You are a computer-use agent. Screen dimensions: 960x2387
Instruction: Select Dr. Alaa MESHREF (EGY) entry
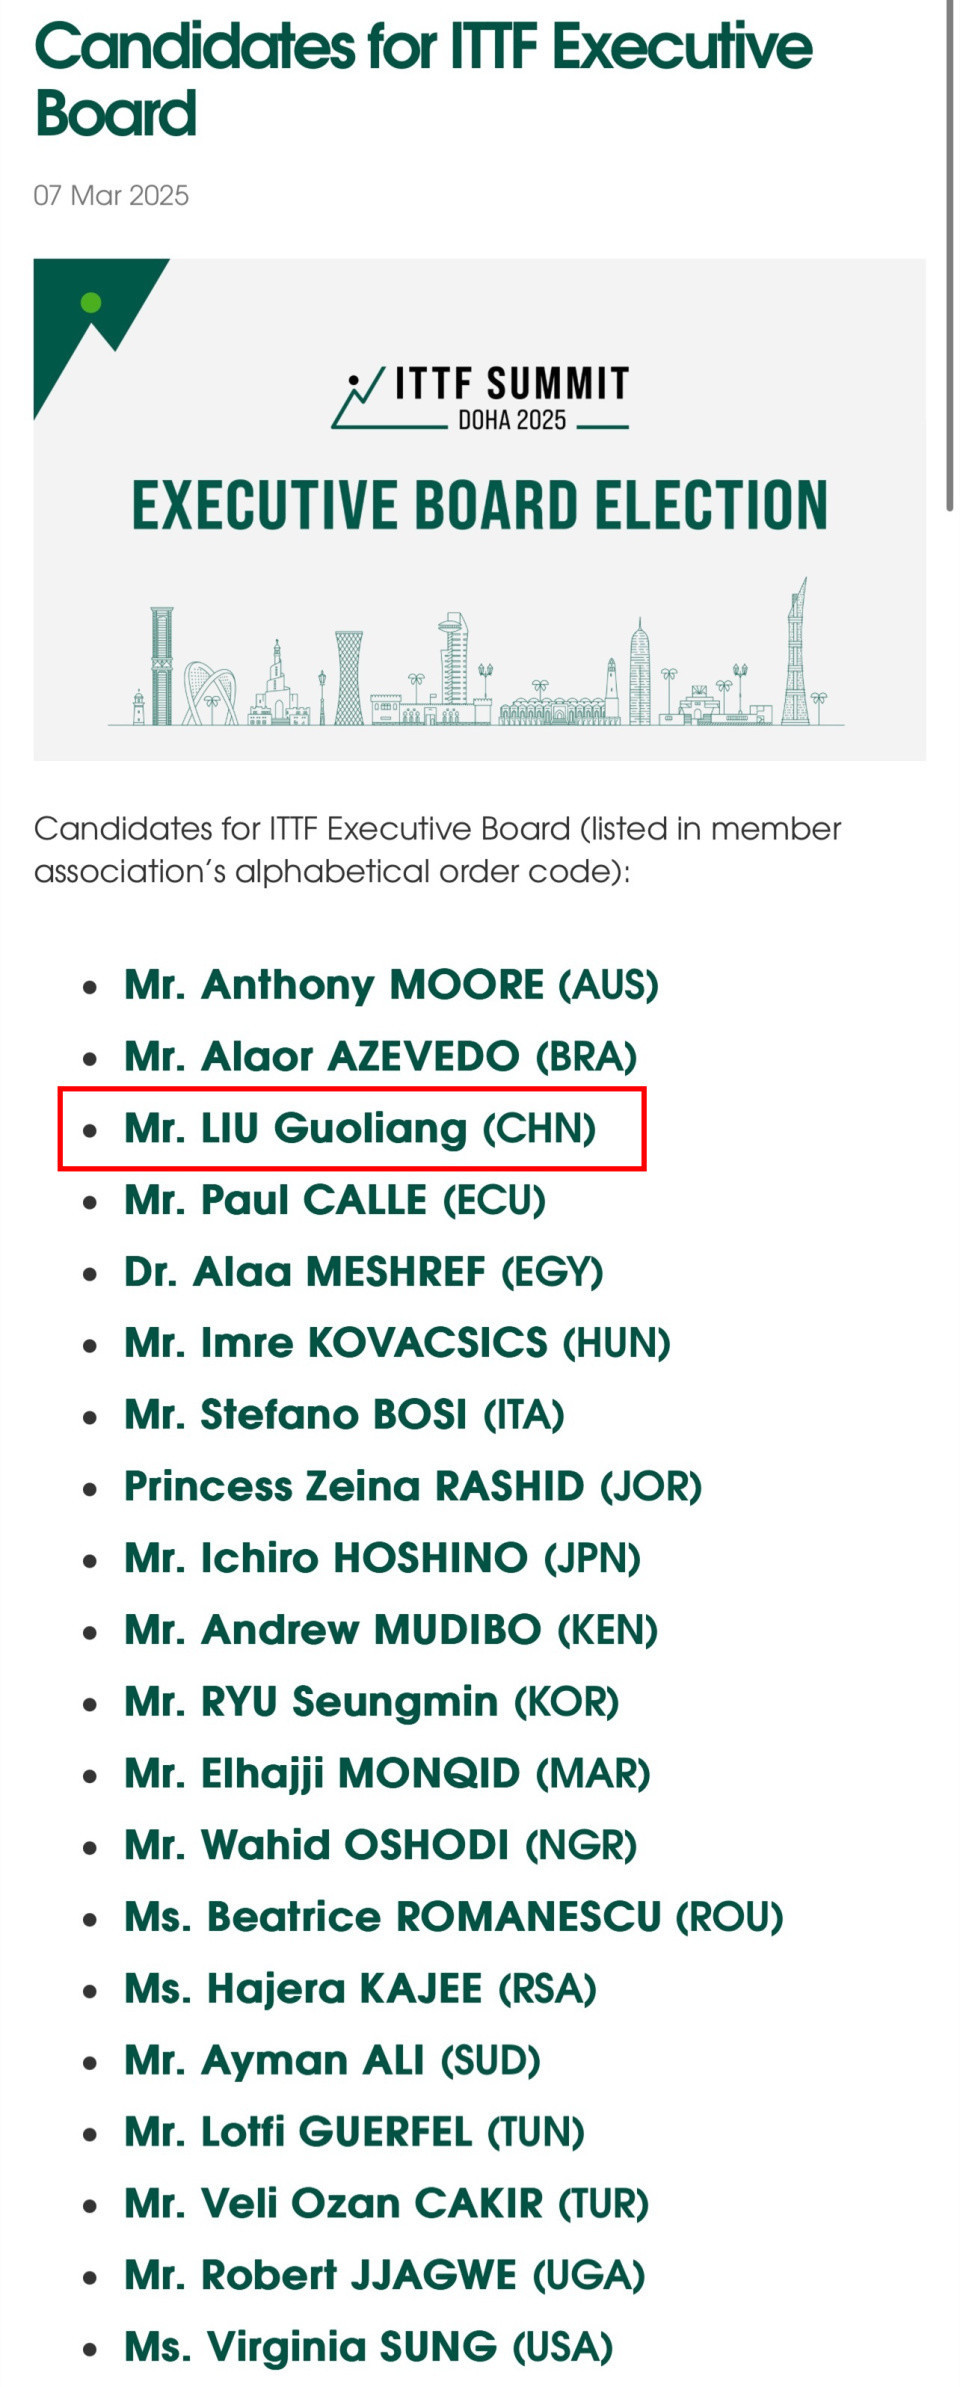tap(363, 1272)
